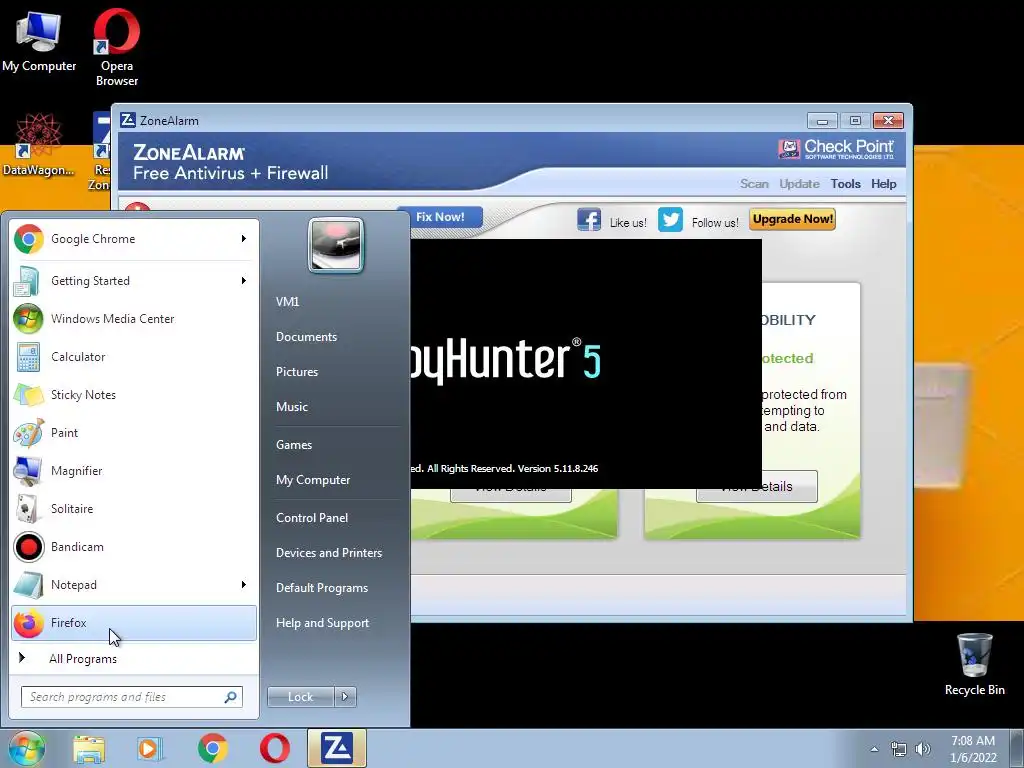Launch Calculator from Start menu
1024x768 pixels.
click(133, 357)
